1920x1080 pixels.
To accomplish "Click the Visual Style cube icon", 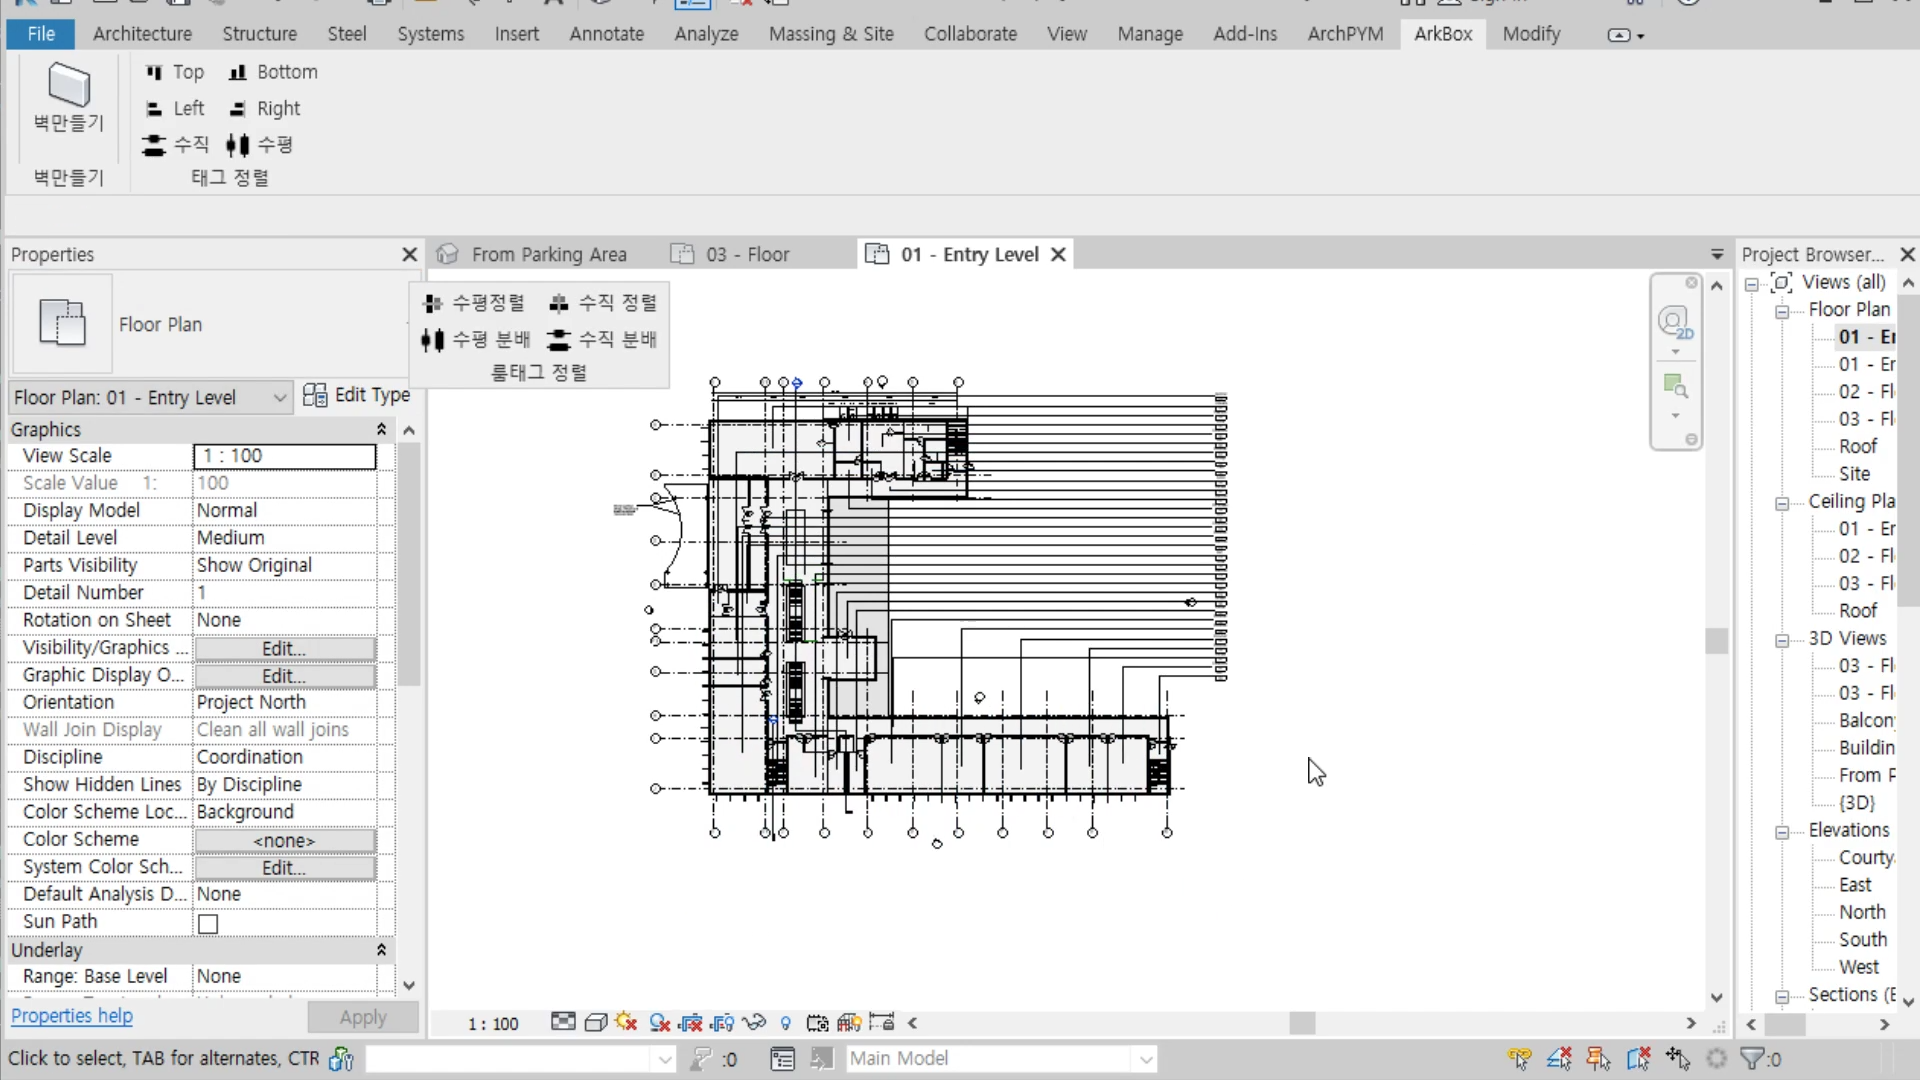I will [x=596, y=1022].
